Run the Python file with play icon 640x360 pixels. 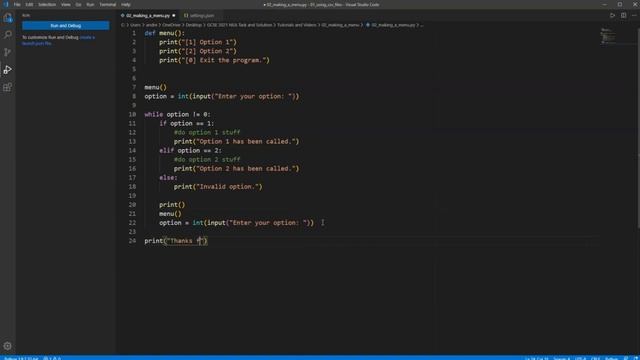612,16
